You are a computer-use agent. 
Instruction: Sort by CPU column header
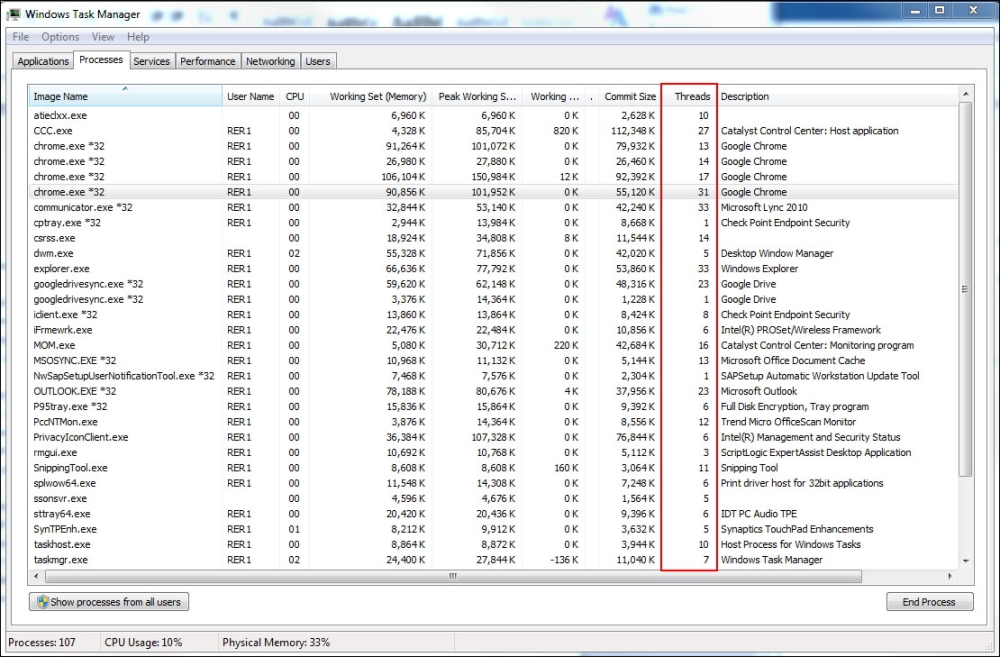[x=295, y=96]
